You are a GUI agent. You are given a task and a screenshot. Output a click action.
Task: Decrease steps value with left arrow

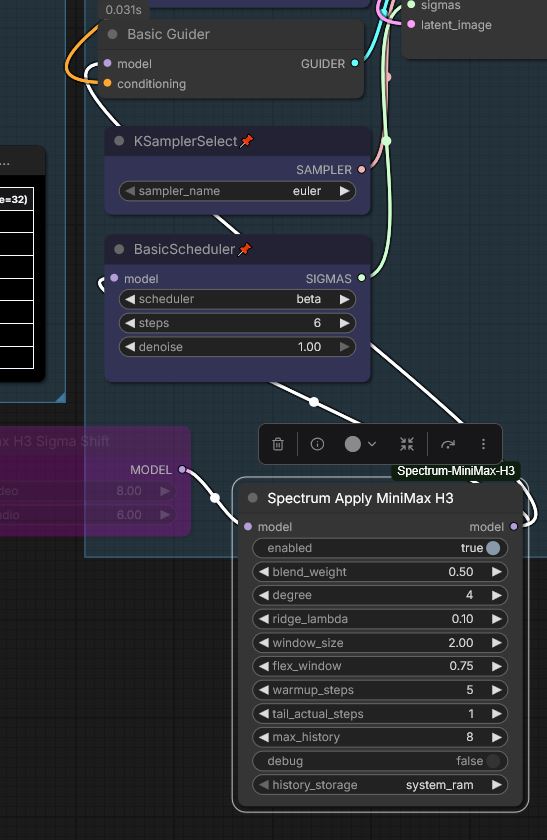pyautogui.click(x=129, y=323)
